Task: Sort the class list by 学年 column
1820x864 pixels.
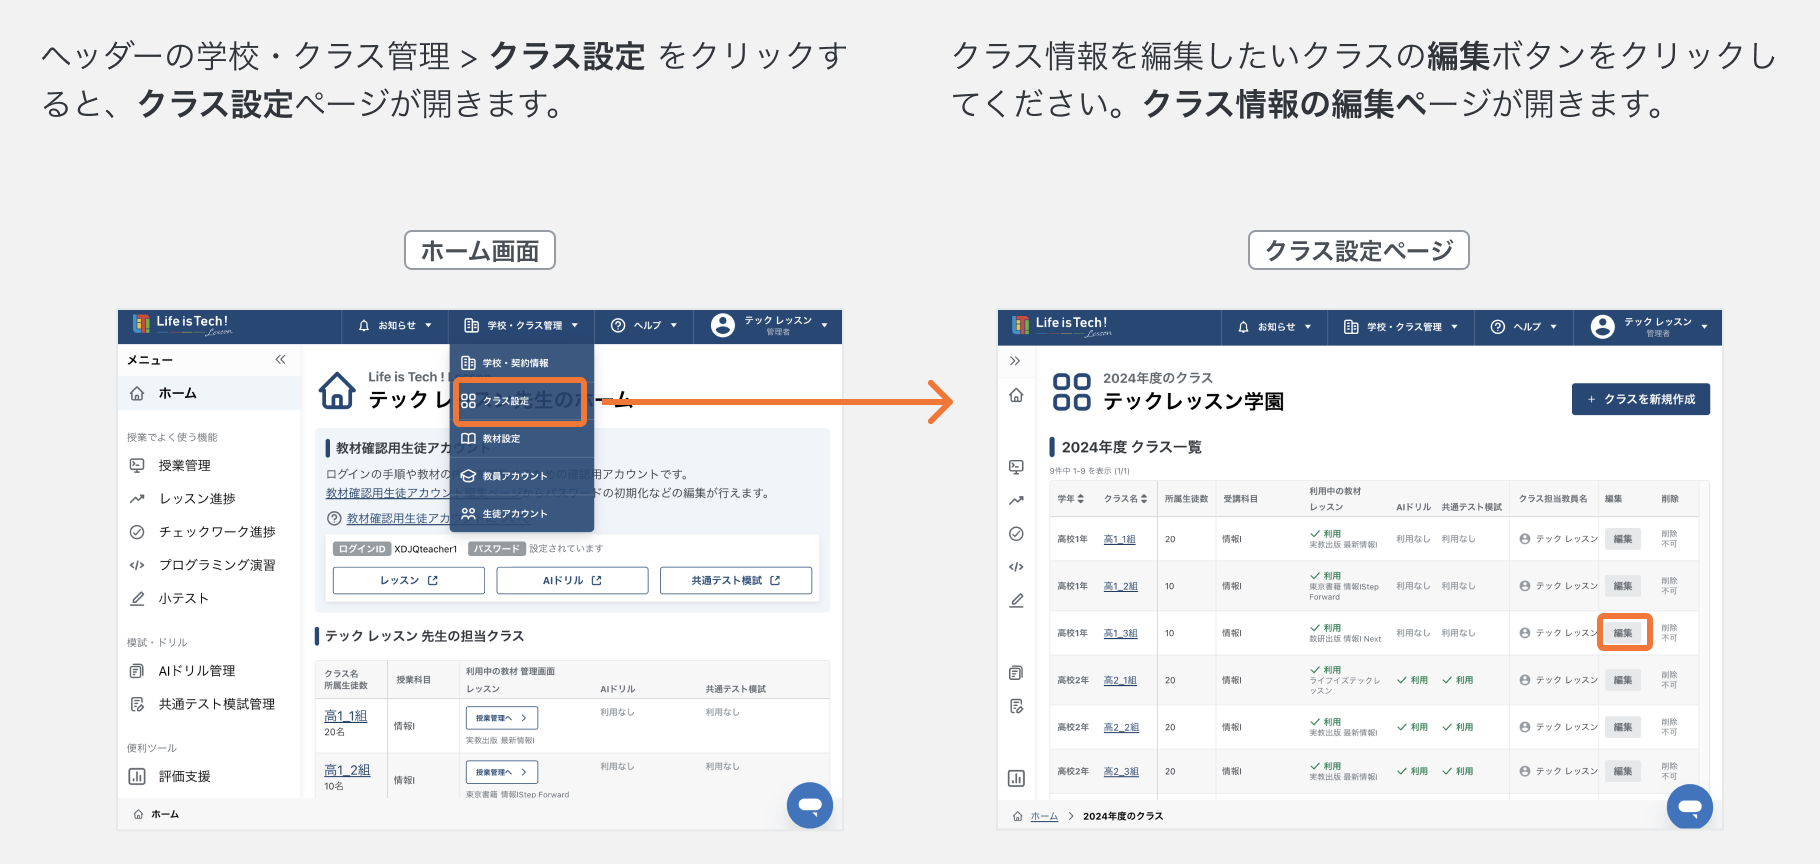Action: point(1071,498)
